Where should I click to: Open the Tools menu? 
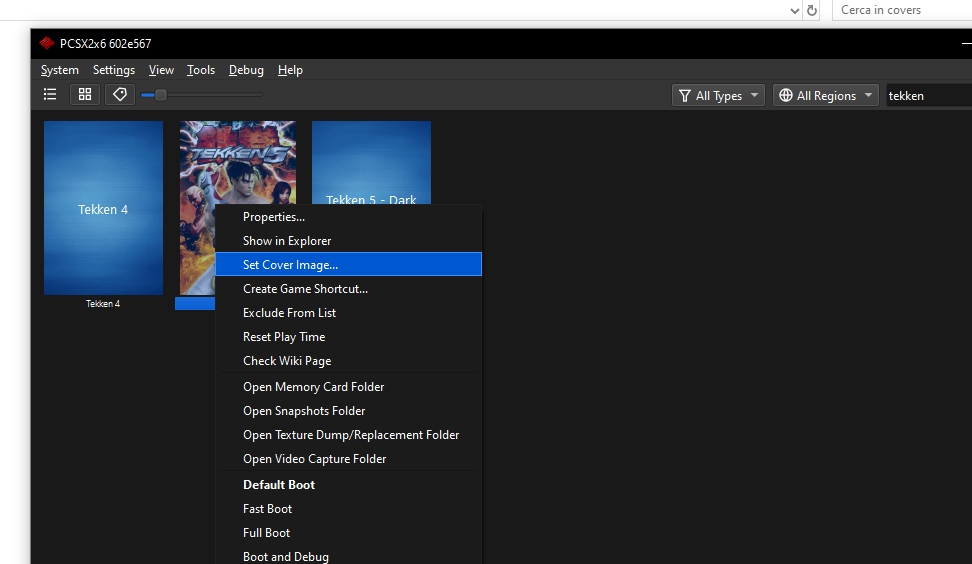[x=201, y=70]
